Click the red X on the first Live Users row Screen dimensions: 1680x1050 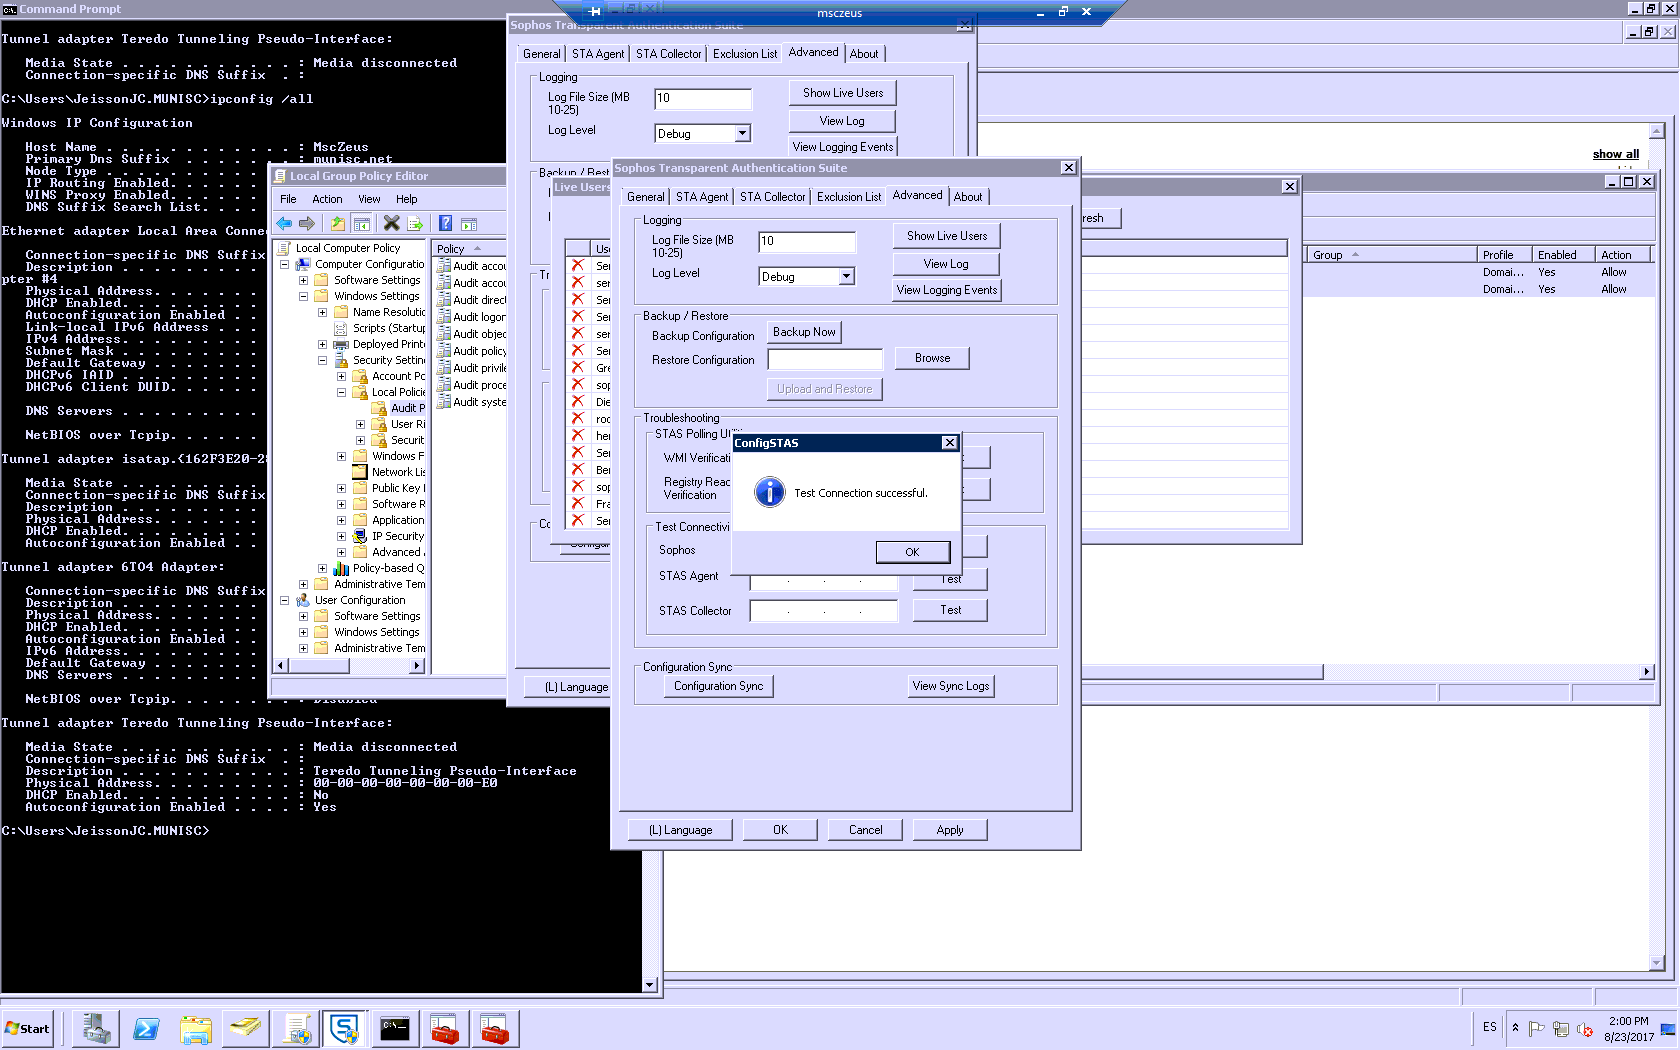click(577, 265)
